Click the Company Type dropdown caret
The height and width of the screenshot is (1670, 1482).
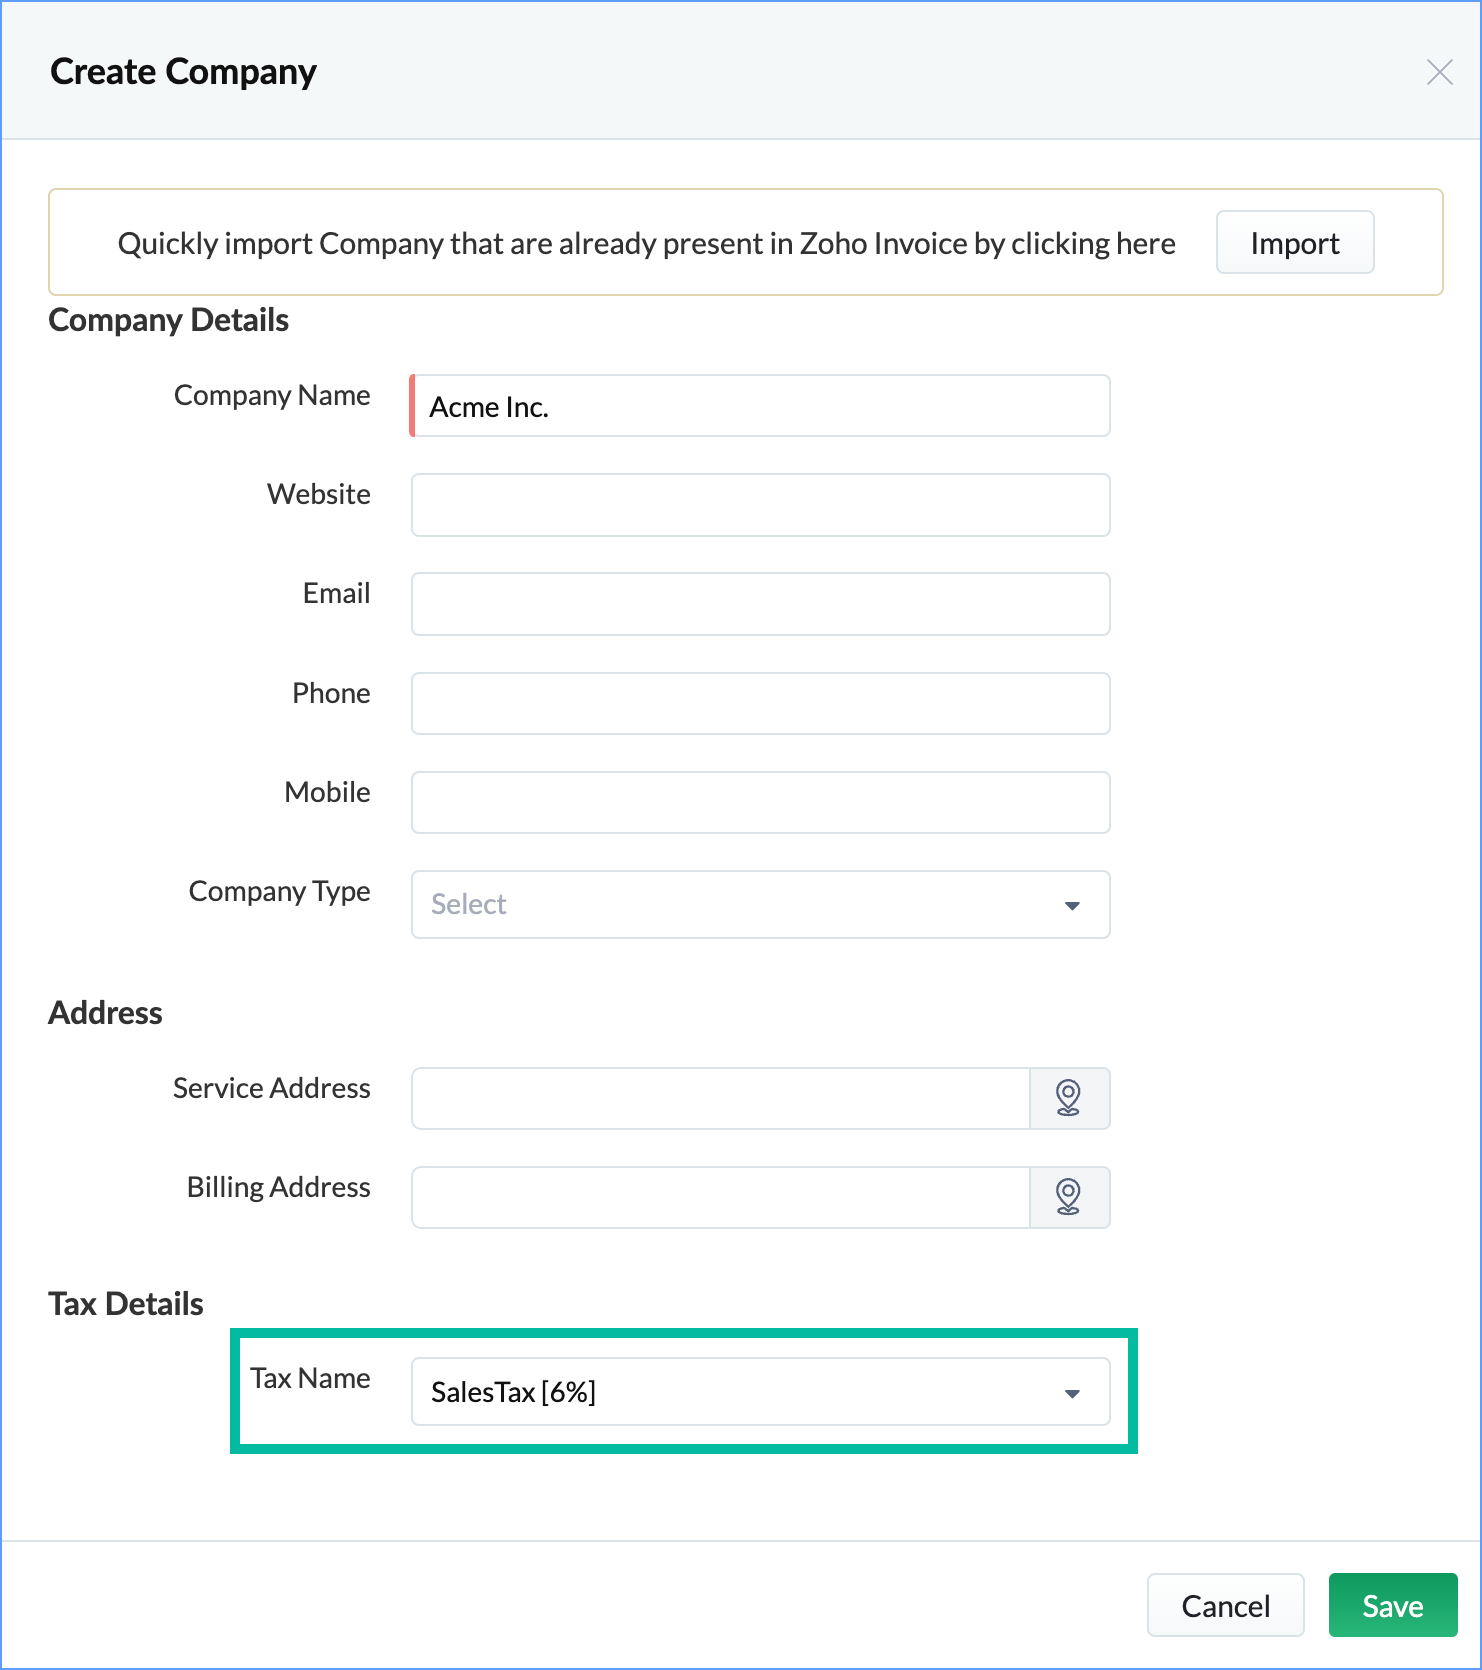[1072, 906]
